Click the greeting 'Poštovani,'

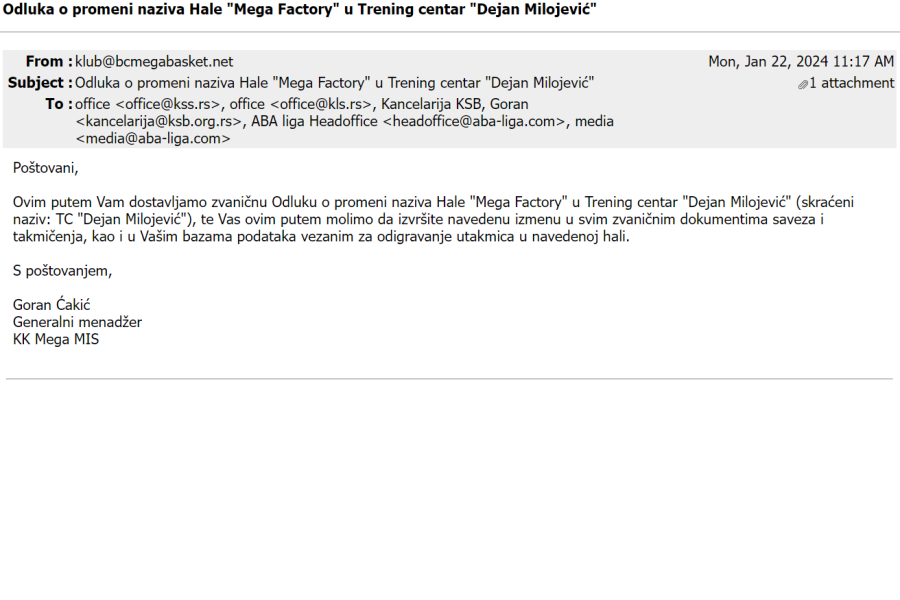45,168
